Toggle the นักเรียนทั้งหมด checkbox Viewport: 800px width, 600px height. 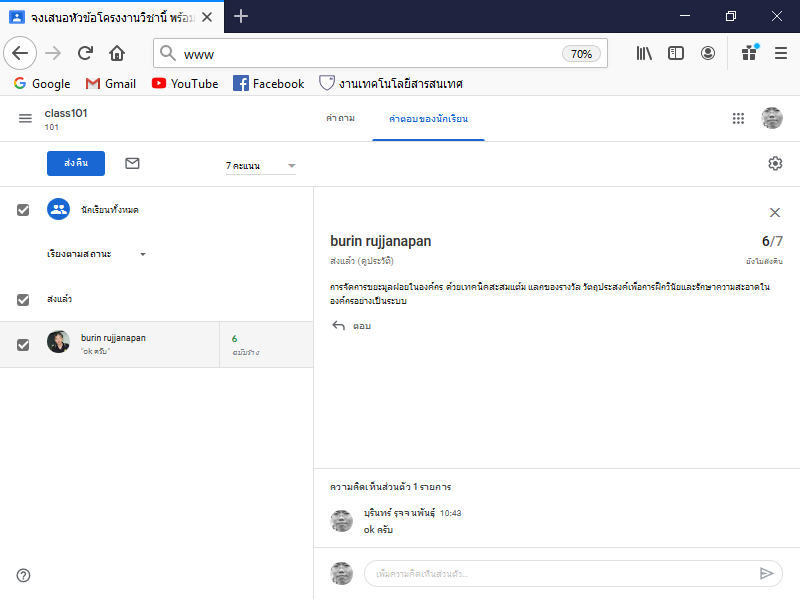23,210
